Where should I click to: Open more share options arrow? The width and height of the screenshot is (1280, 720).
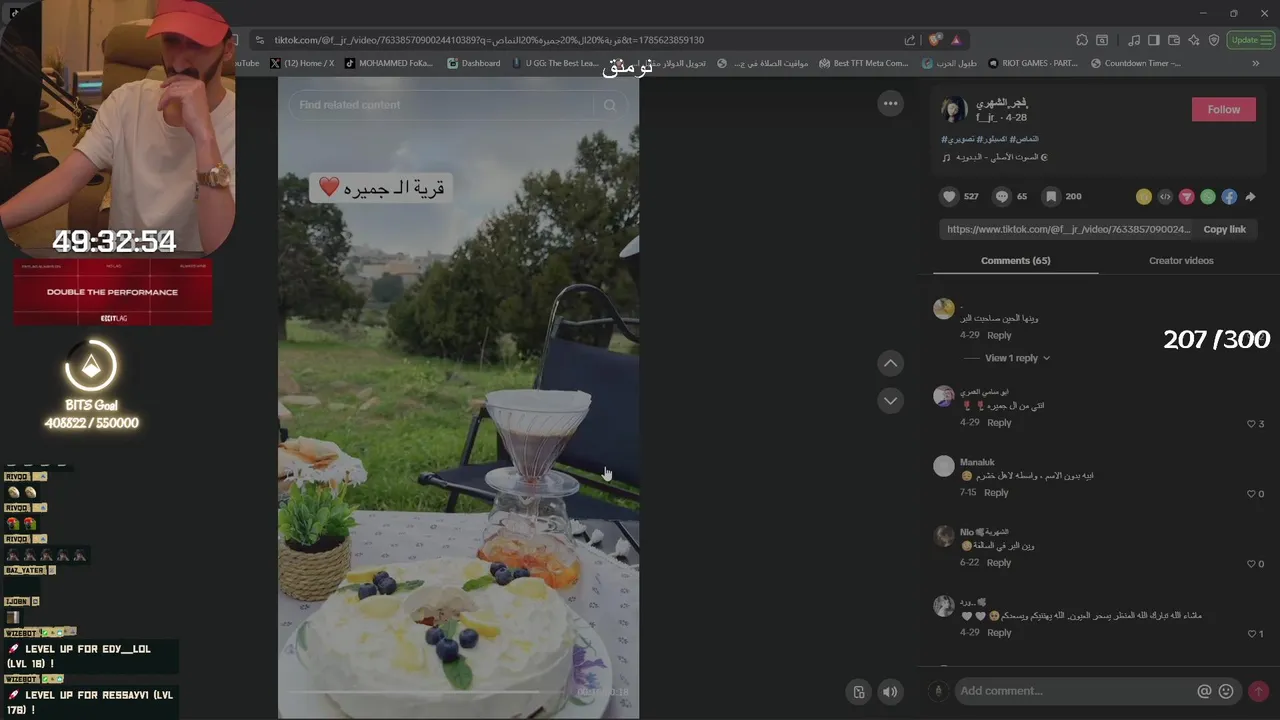1250,197
